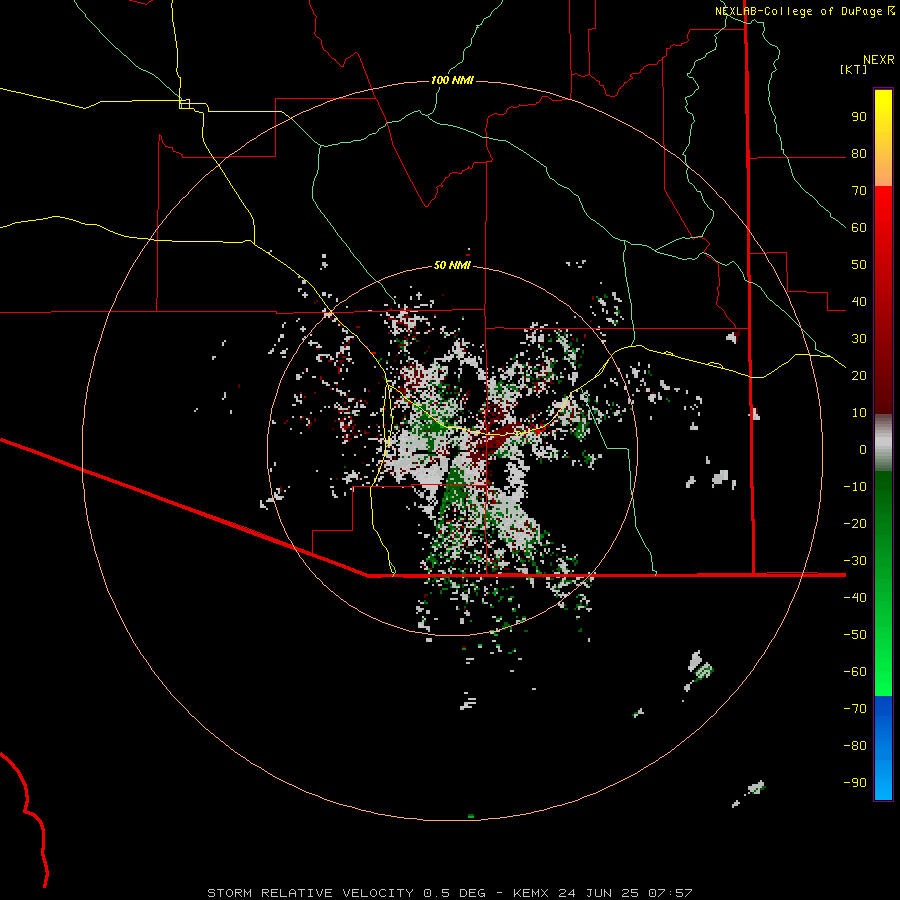900x900 pixels.
Task: Click the positive 90 knot scale value
Action: 859,117
